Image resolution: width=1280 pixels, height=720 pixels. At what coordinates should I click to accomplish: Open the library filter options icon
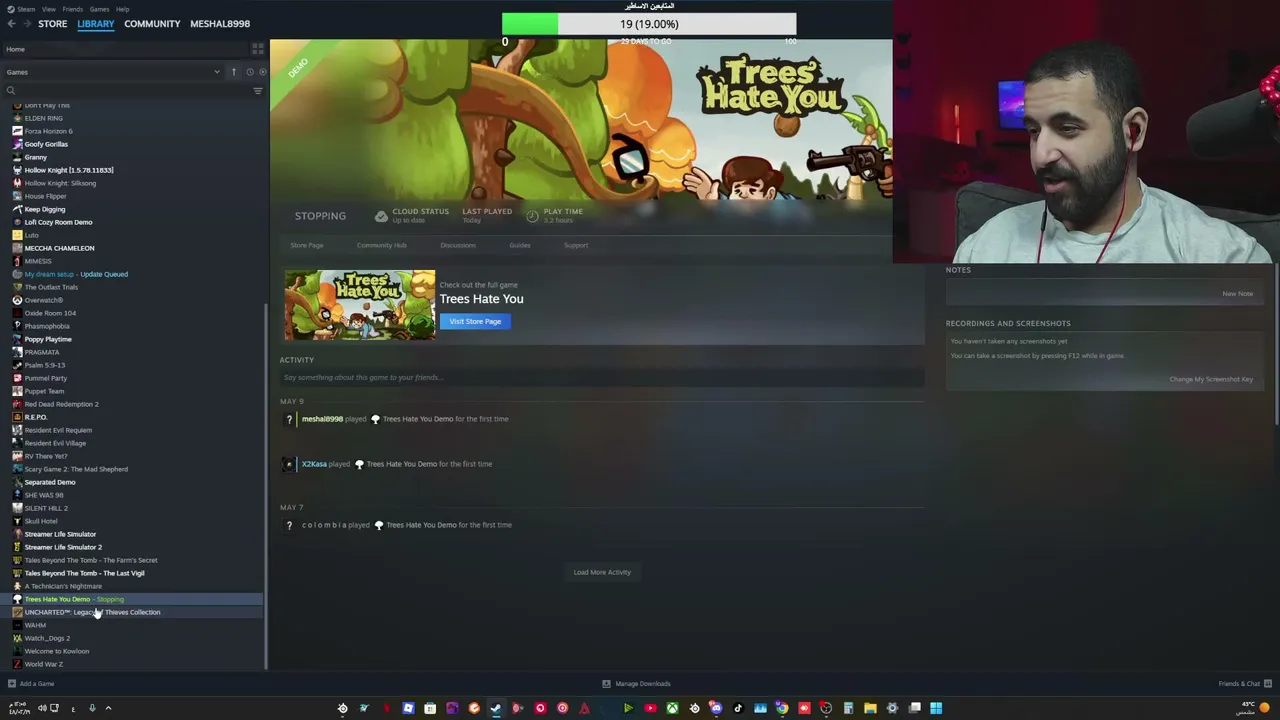pos(258,91)
